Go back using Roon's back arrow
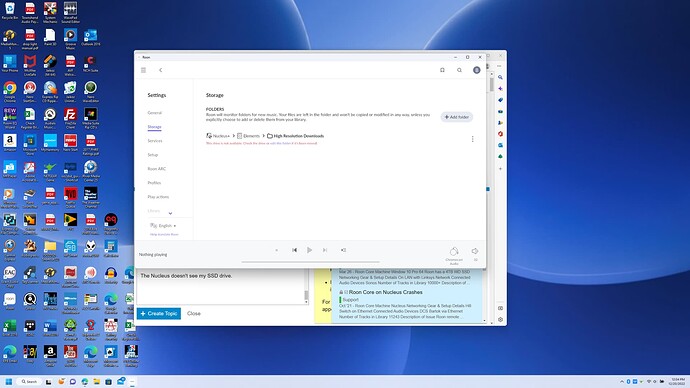The height and width of the screenshot is (388, 690). point(161,70)
